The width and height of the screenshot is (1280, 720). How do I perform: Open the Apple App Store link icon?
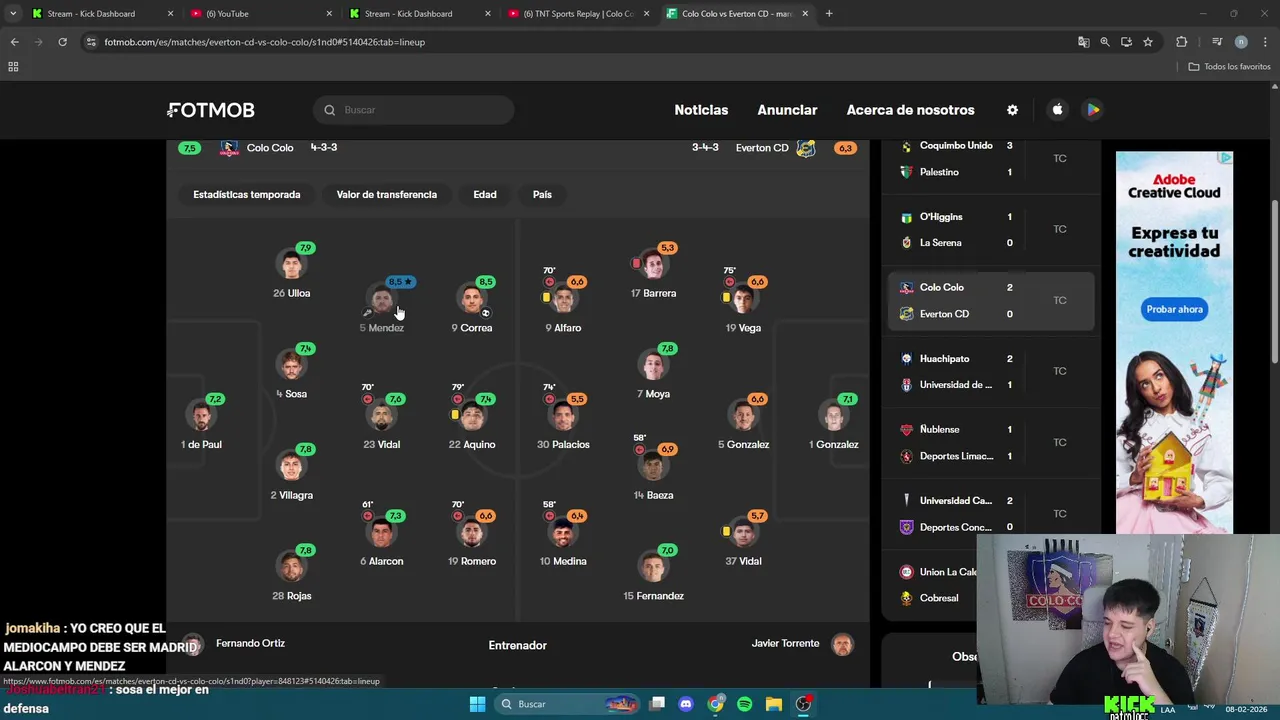1057,110
